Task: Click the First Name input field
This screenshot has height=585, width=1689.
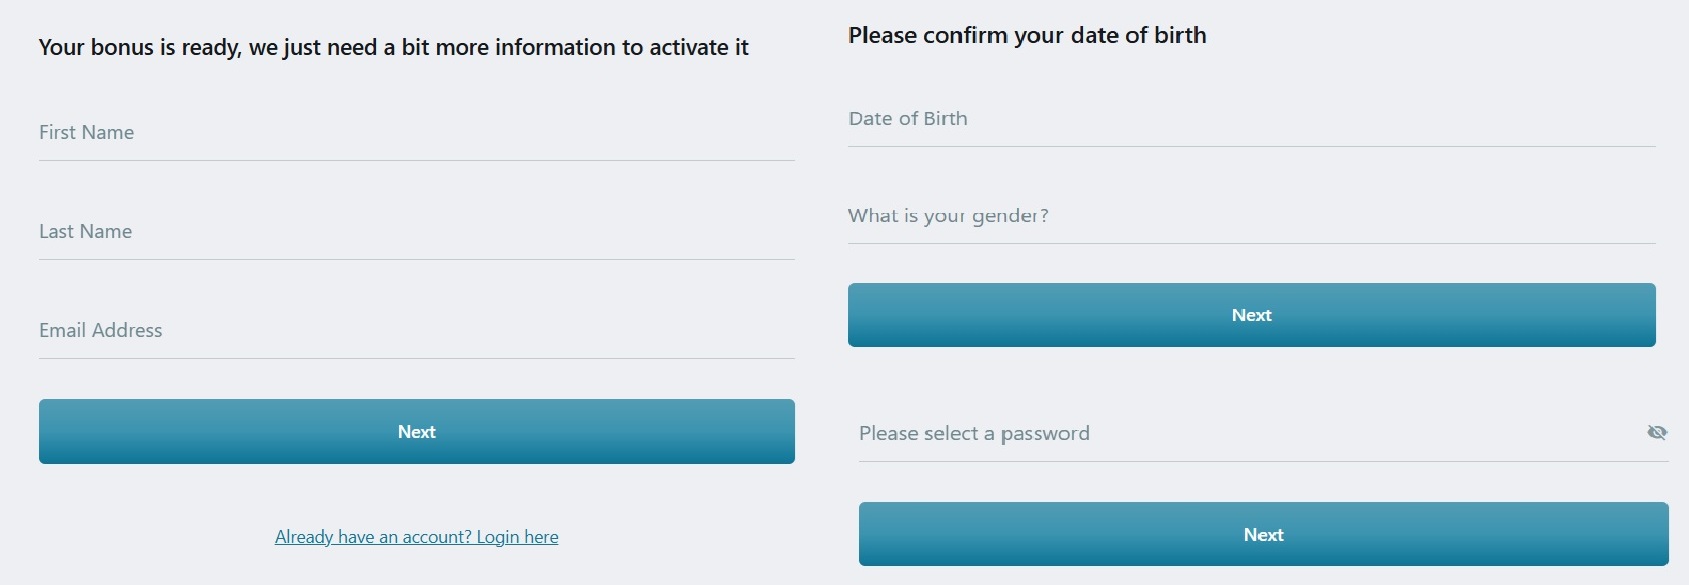Action: pyautogui.click(x=416, y=133)
